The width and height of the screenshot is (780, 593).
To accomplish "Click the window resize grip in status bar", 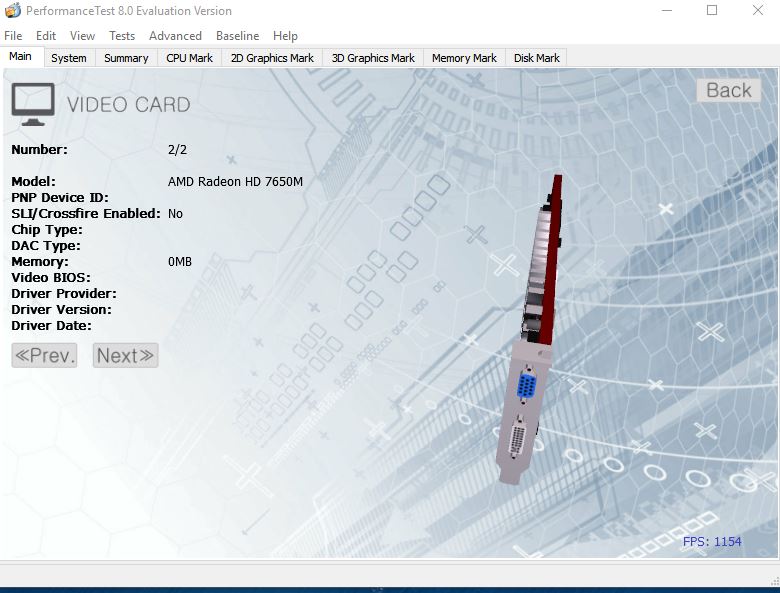I will (774, 581).
